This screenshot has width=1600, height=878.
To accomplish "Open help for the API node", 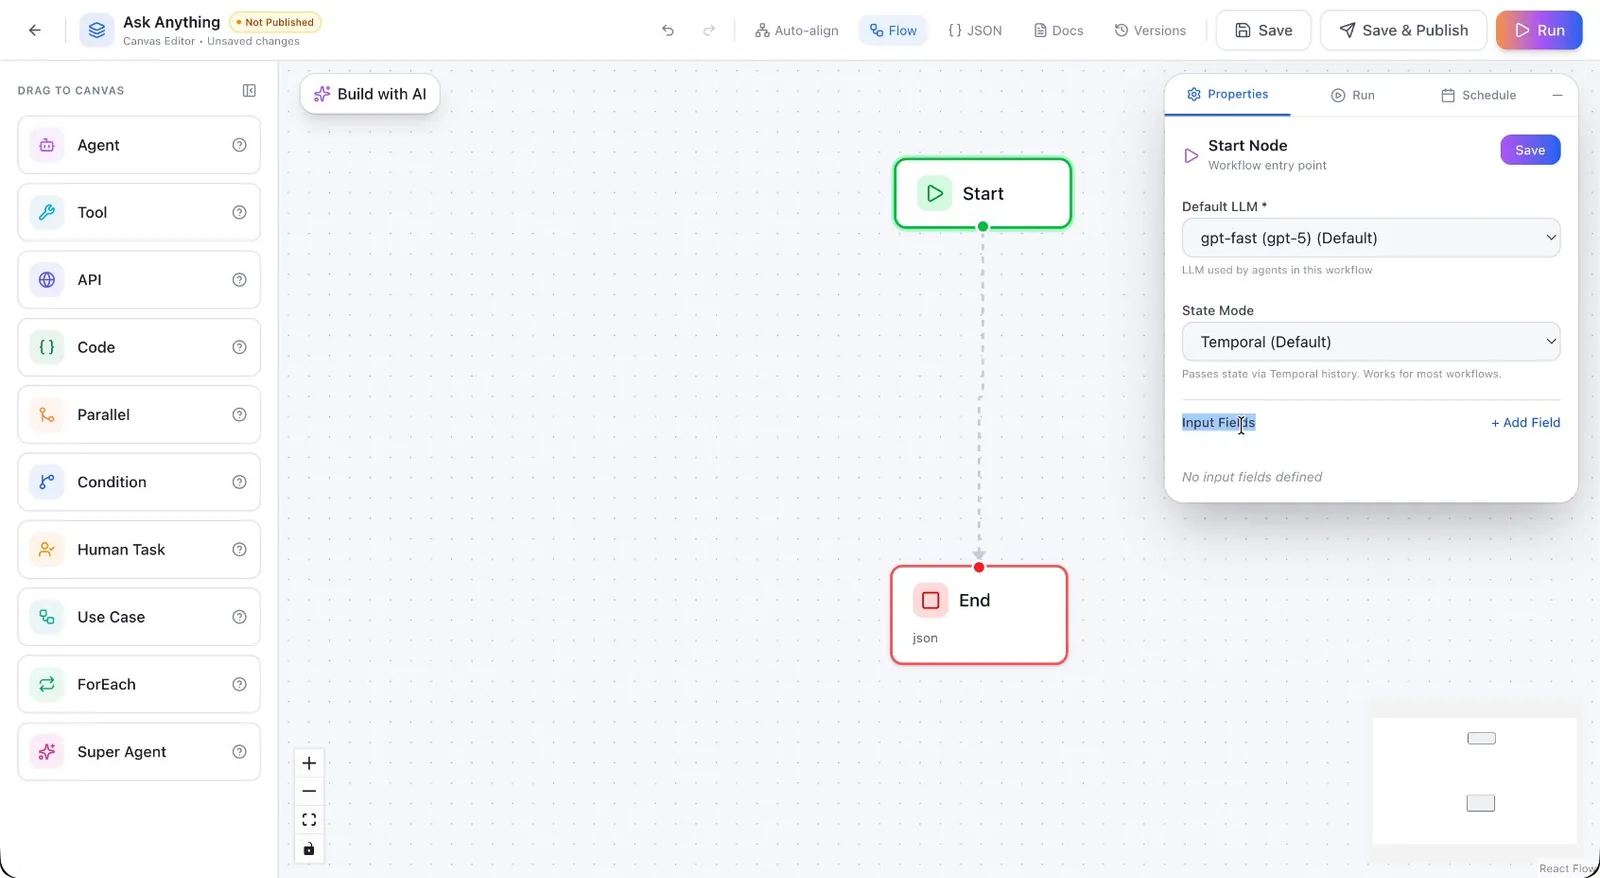I will (x=239, y=280).
